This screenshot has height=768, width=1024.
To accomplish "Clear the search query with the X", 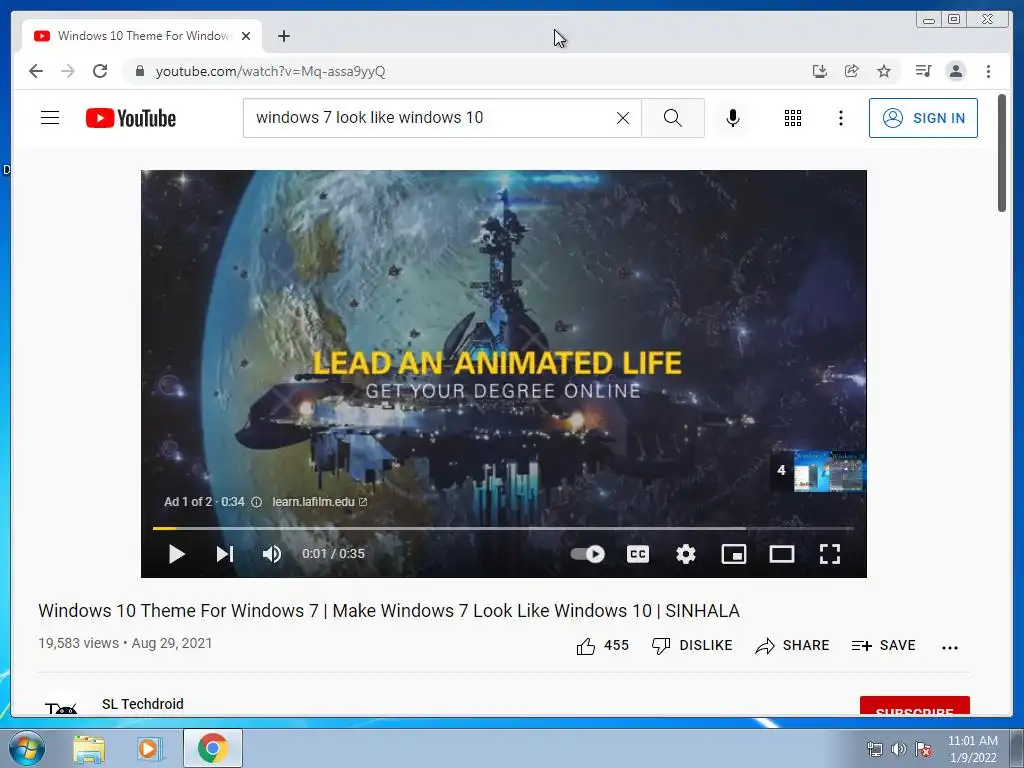I will 623,118.
